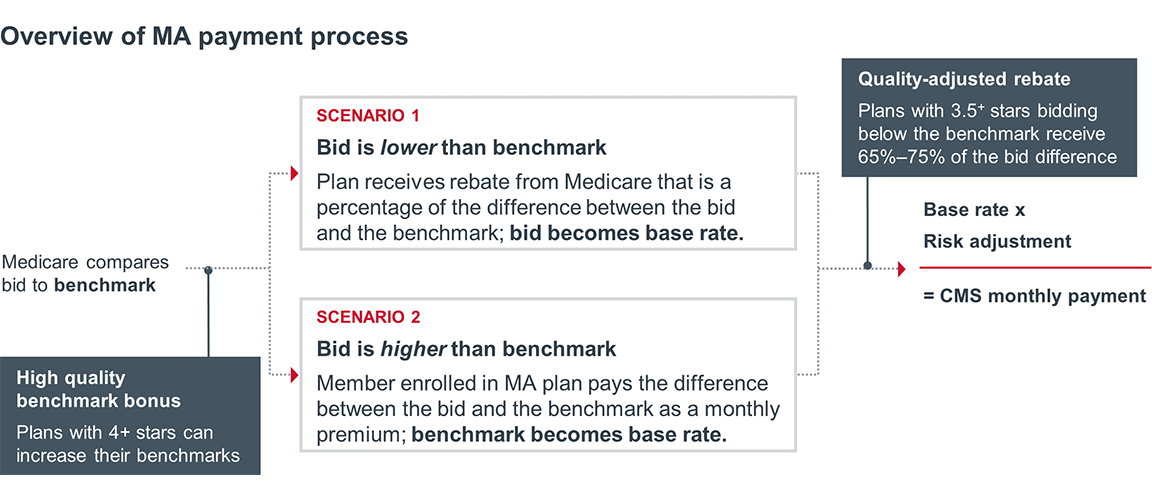Click the connector dot below Quality-adjusted rebate box

tap(867, 266)
